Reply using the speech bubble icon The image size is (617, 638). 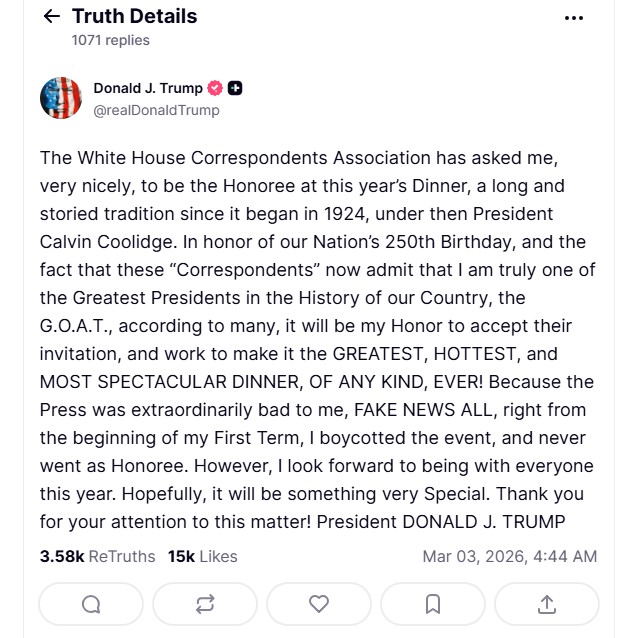point(91,604)
